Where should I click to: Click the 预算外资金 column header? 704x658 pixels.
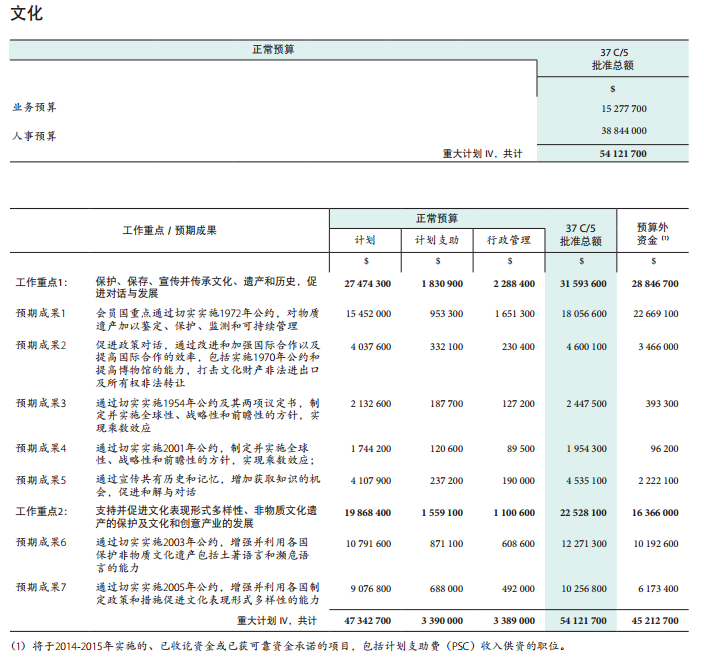click(x=652, y=234)
